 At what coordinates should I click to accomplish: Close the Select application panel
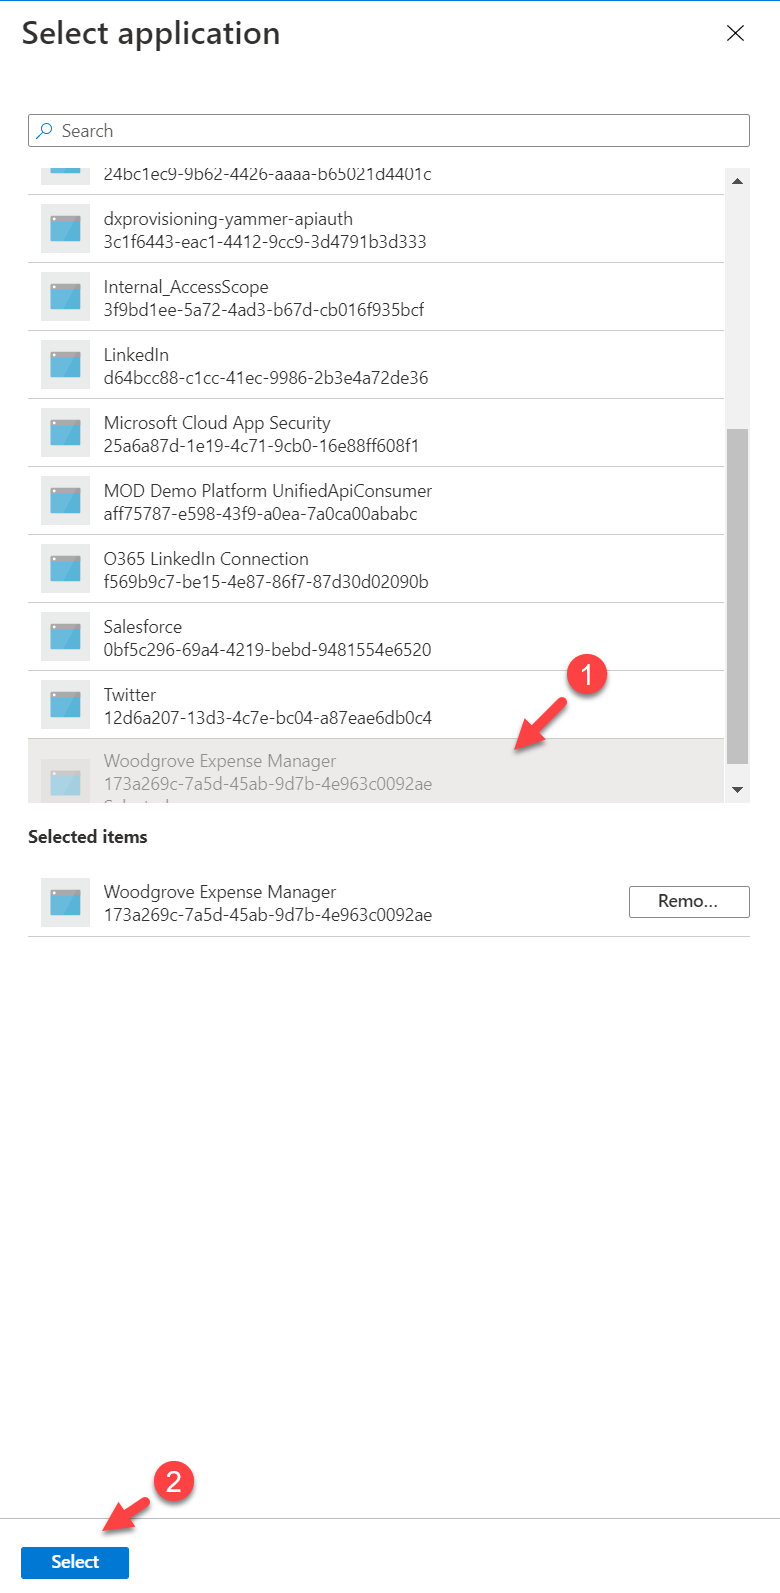pyautogui.click(x=735, y=33)
